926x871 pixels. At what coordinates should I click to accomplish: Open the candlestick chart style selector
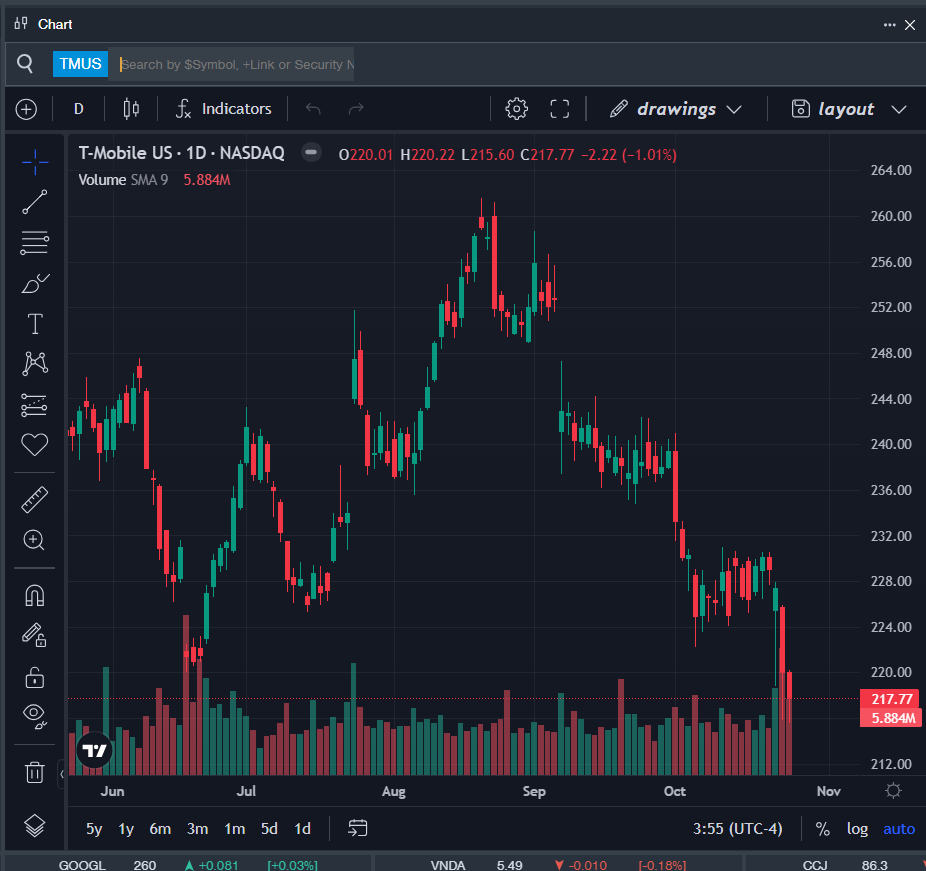click(x=131, y=109)
